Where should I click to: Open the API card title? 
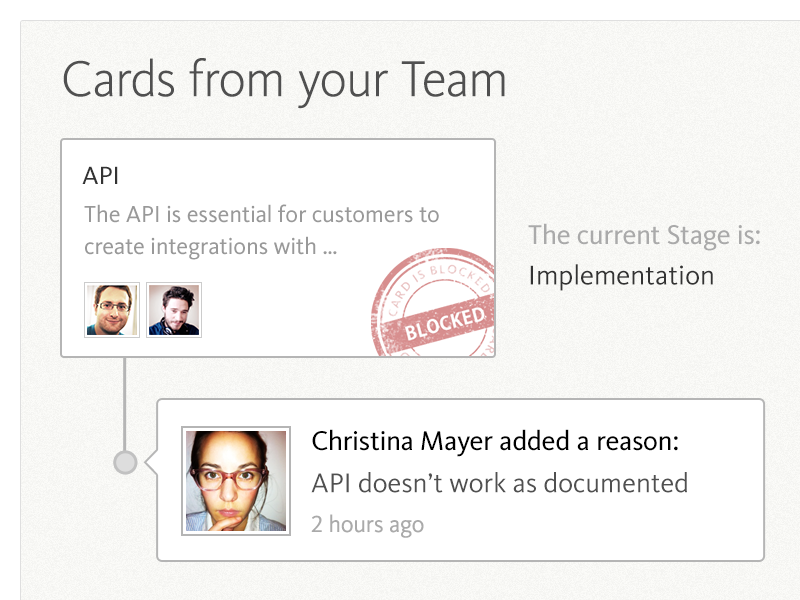tap(101, 176)
